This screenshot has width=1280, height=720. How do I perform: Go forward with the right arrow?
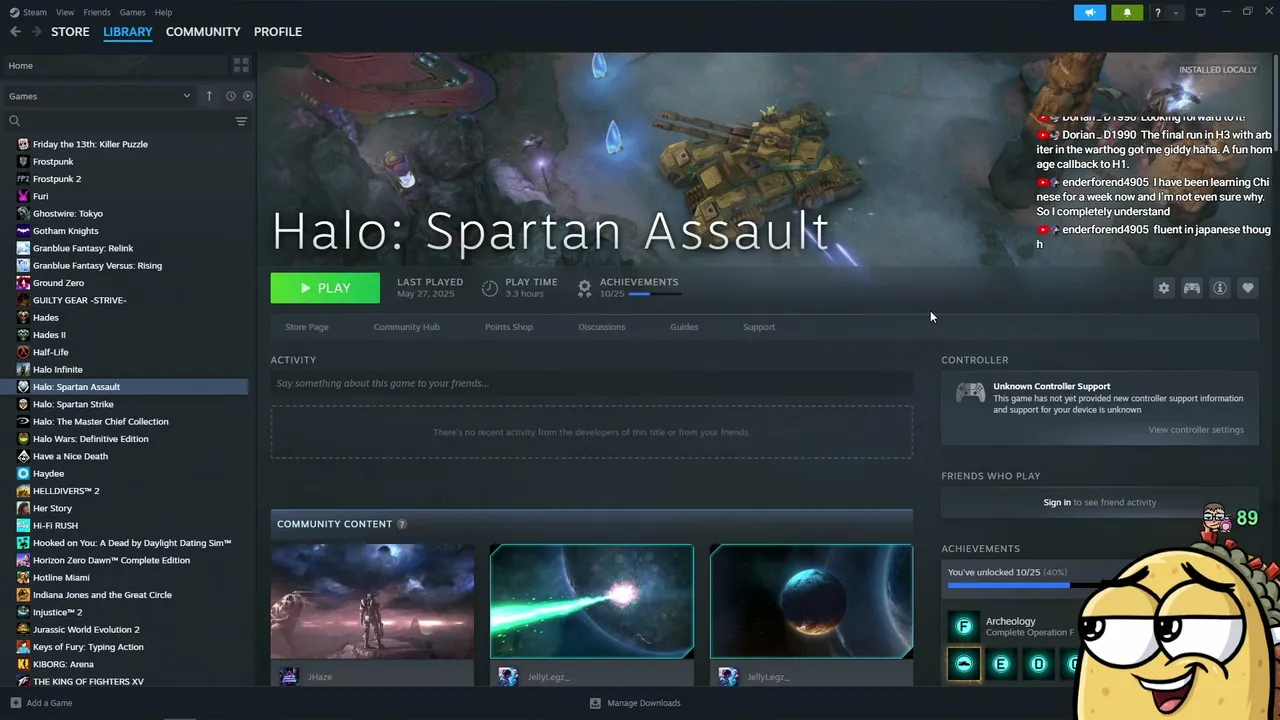click(x=37, y=32)
